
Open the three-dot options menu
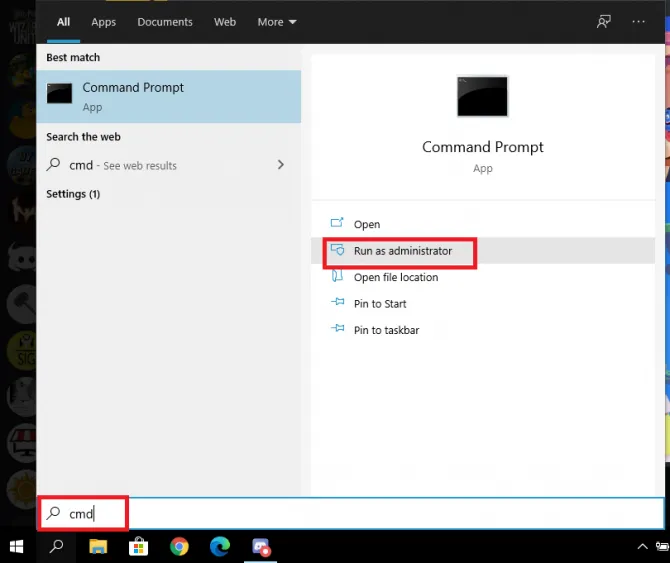(x=639, y=21)
